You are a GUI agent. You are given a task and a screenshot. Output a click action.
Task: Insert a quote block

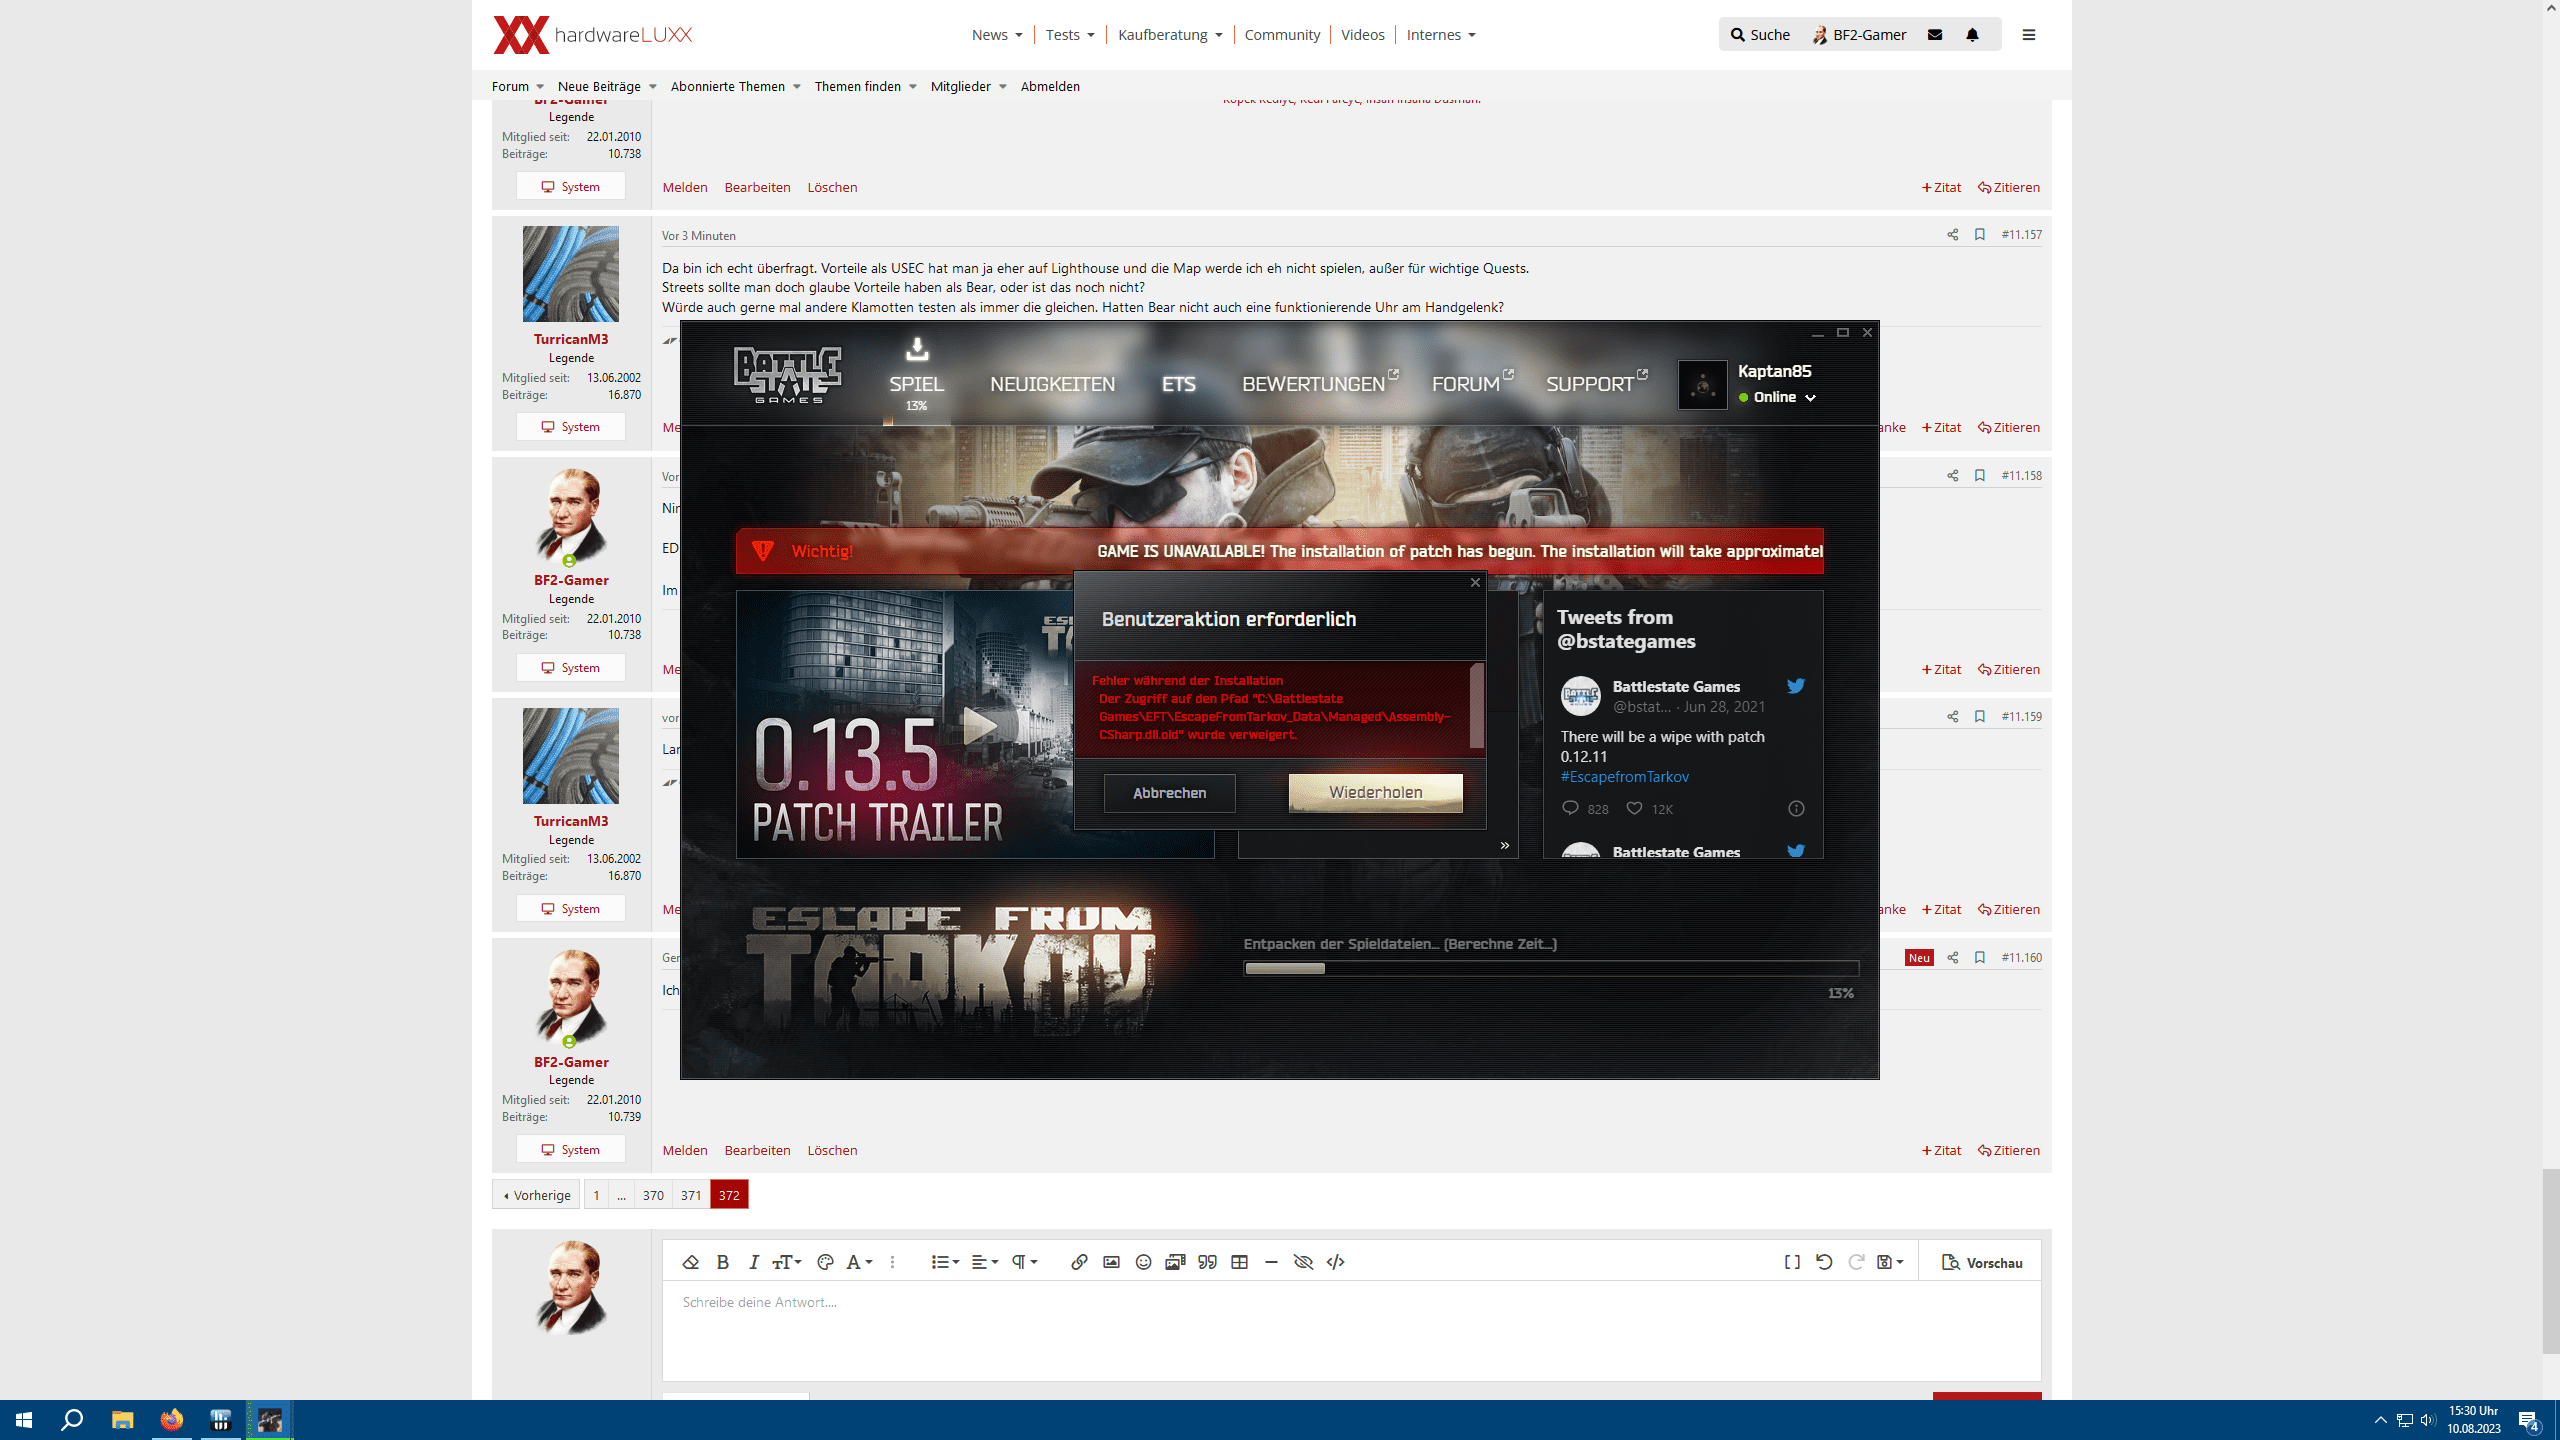(x=1207, y=1262)
